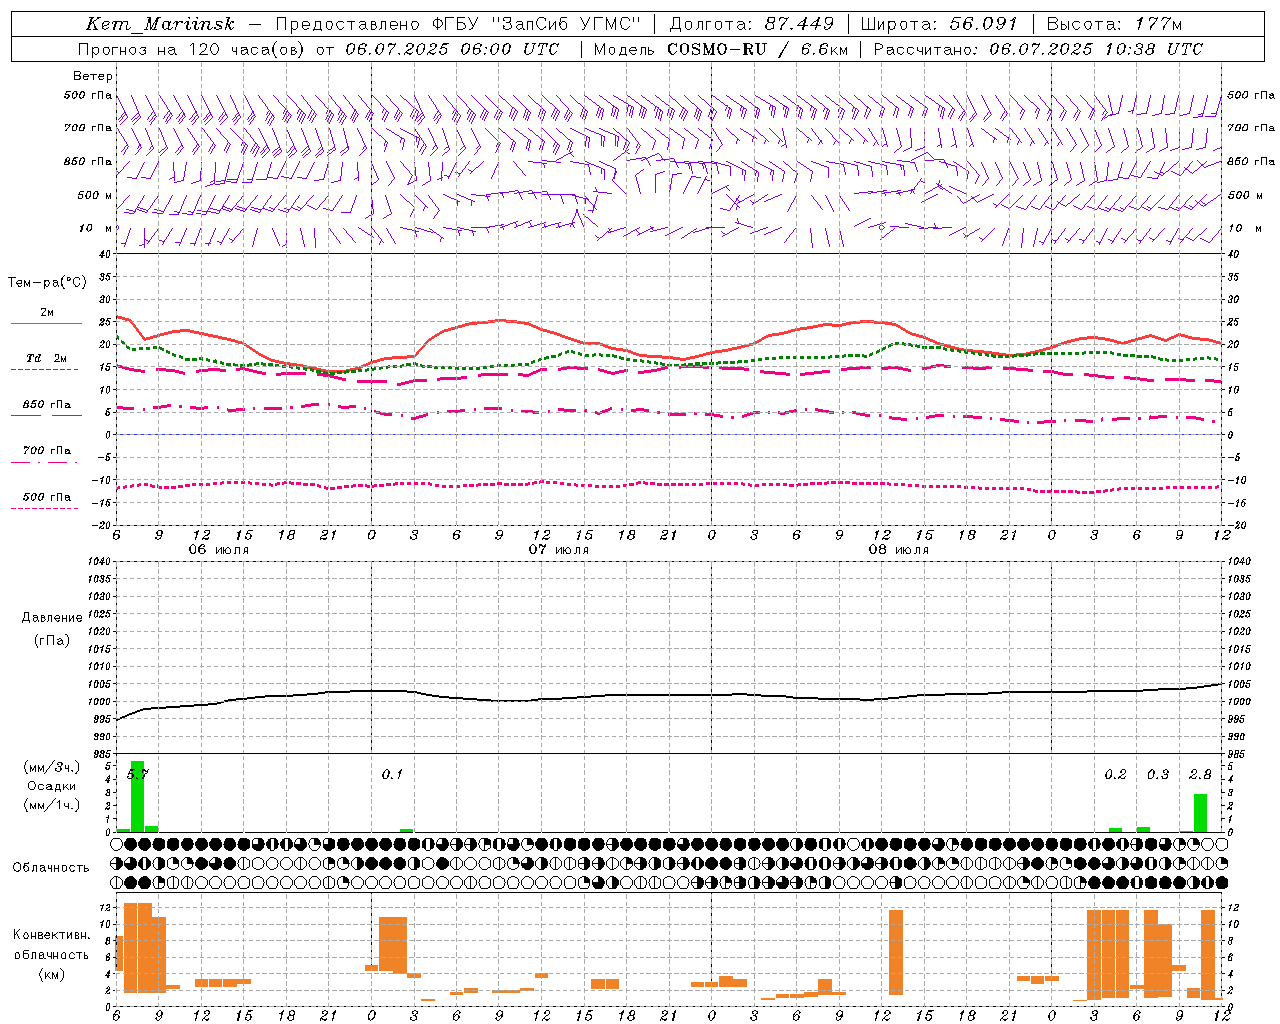Viewport: 1280px width, 1024px height.
Task: Click the forecast header Прогноз на 120 часа(ов)
Action: point(193,49)
